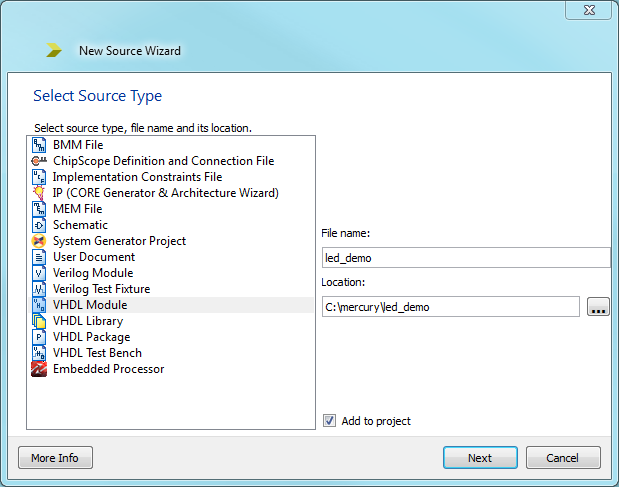Image resolution: width=619 pixels, height=487 pixels.
Task: Click the File name input field
Action: (x=466, y=258)
